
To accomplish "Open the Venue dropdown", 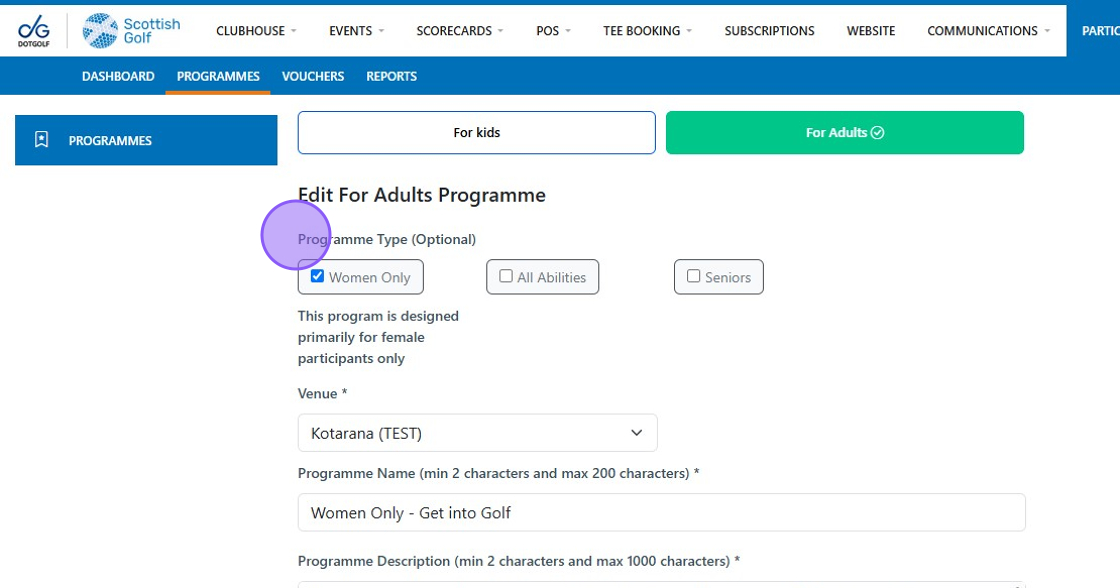I will point(477,433).
